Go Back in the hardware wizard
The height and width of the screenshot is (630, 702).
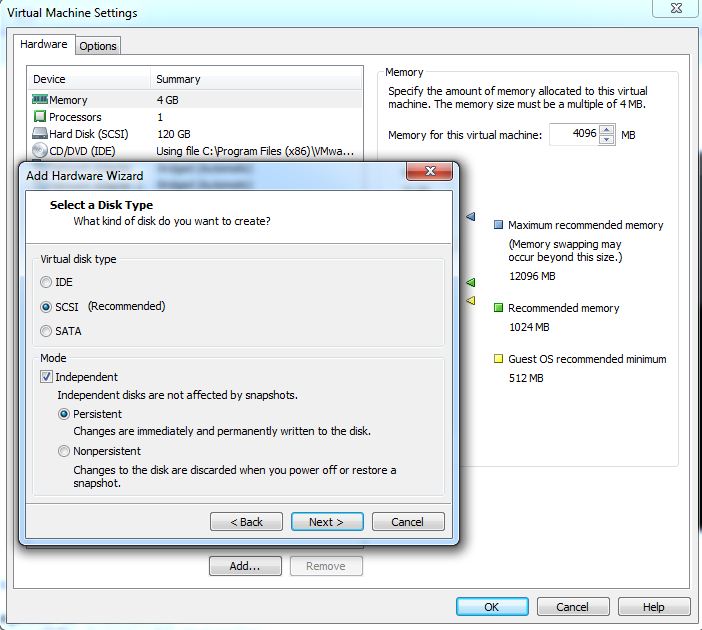[246, 522]
